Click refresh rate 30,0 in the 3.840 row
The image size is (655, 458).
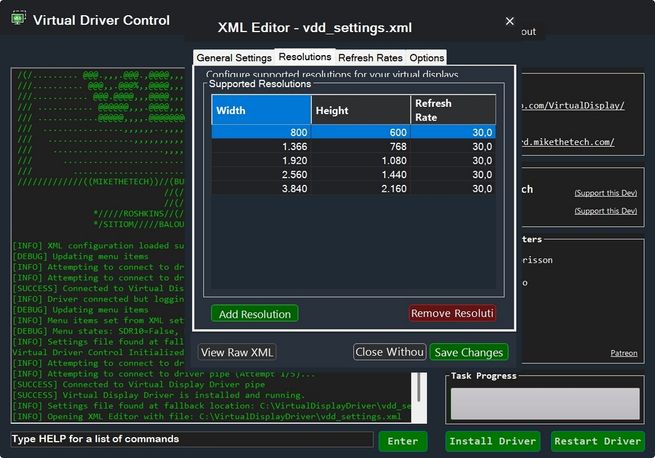tap(453, 188)
